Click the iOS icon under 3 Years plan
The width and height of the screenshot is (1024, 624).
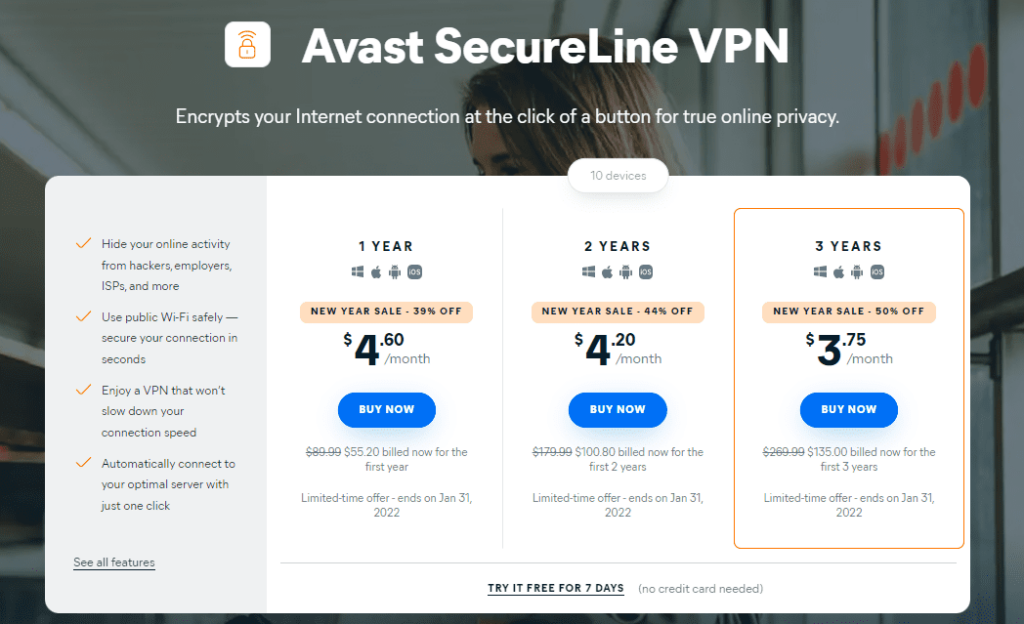pos(877,272)
